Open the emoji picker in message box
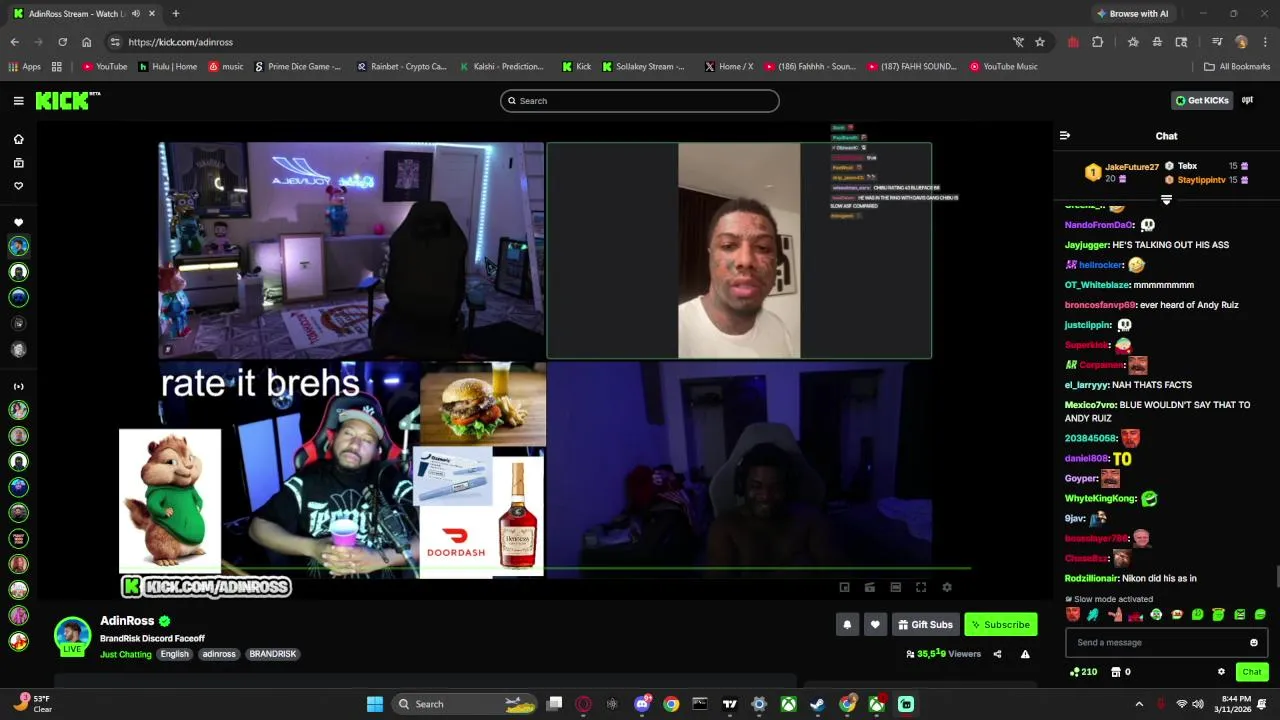This screenshot has height=720, width=1280. pos(1254,643)
